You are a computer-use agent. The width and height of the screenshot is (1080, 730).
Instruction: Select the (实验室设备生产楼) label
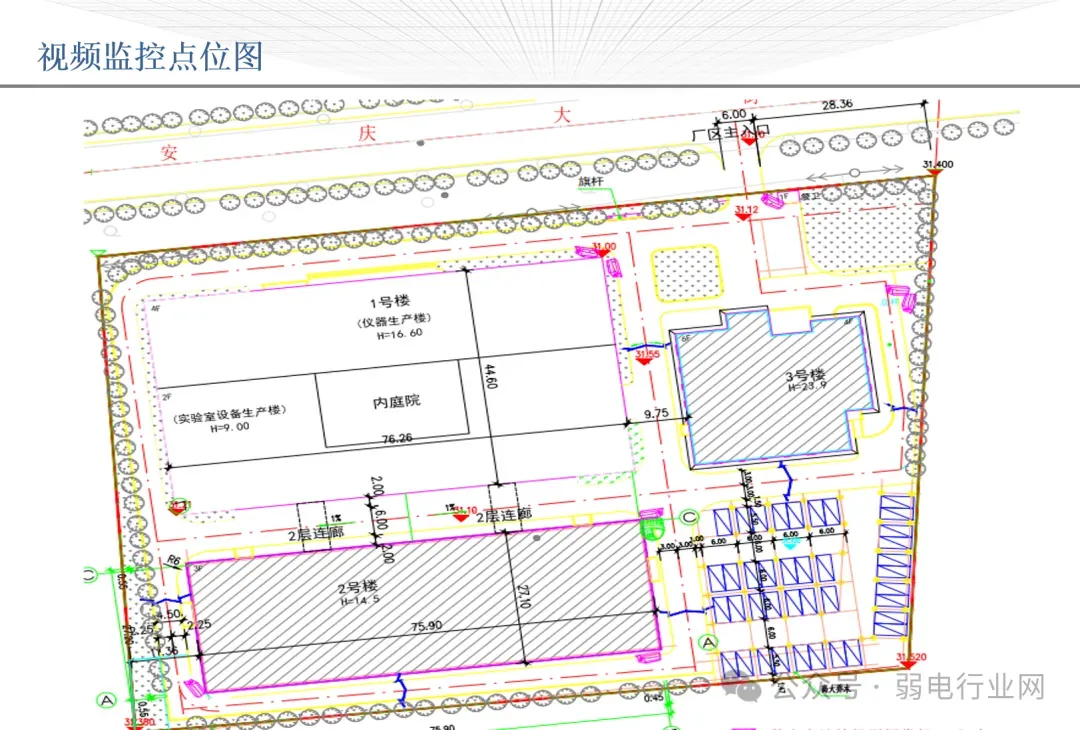[229, 415]
